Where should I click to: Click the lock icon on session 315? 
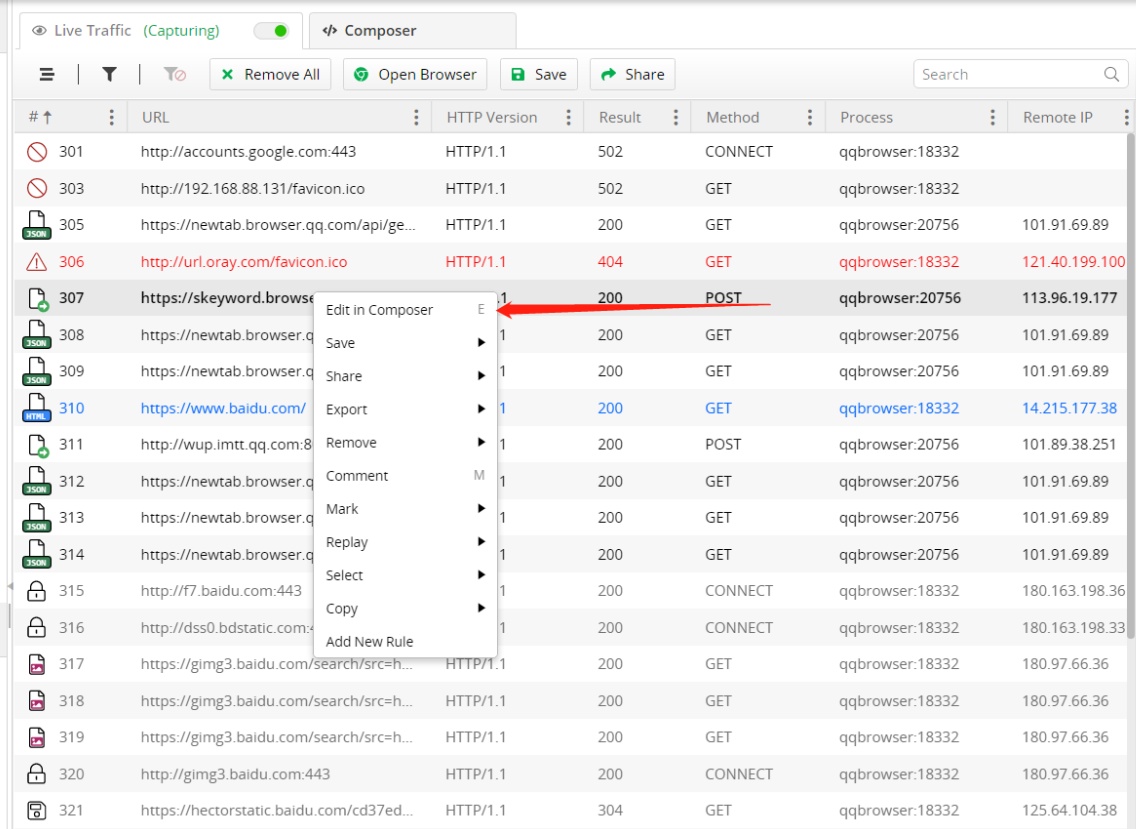[36, 591]
